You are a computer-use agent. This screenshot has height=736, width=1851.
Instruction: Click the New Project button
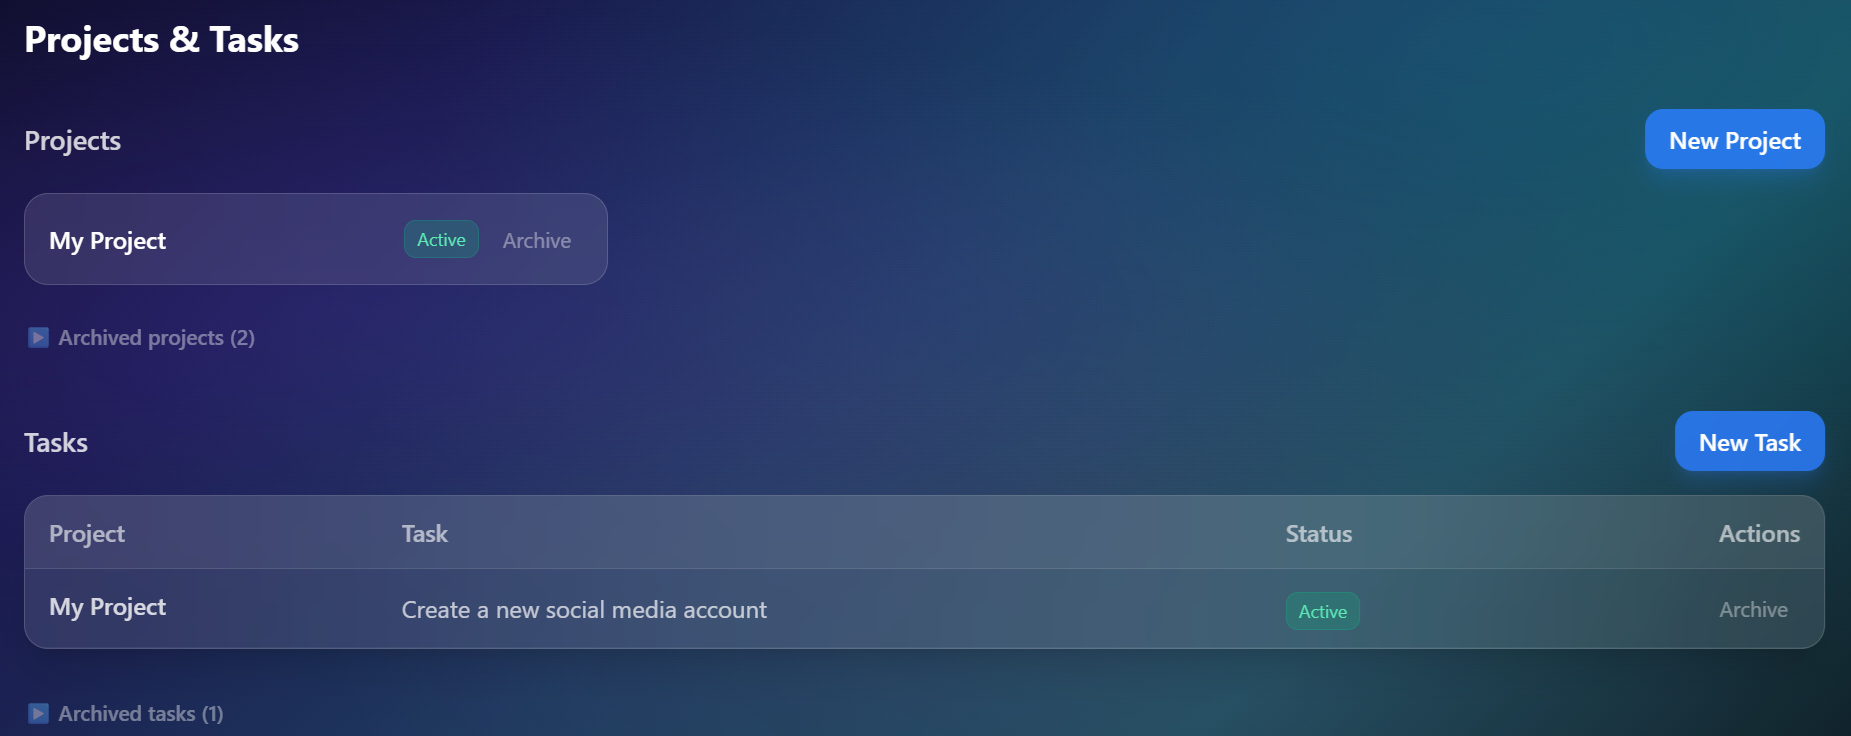(1734, 139)
